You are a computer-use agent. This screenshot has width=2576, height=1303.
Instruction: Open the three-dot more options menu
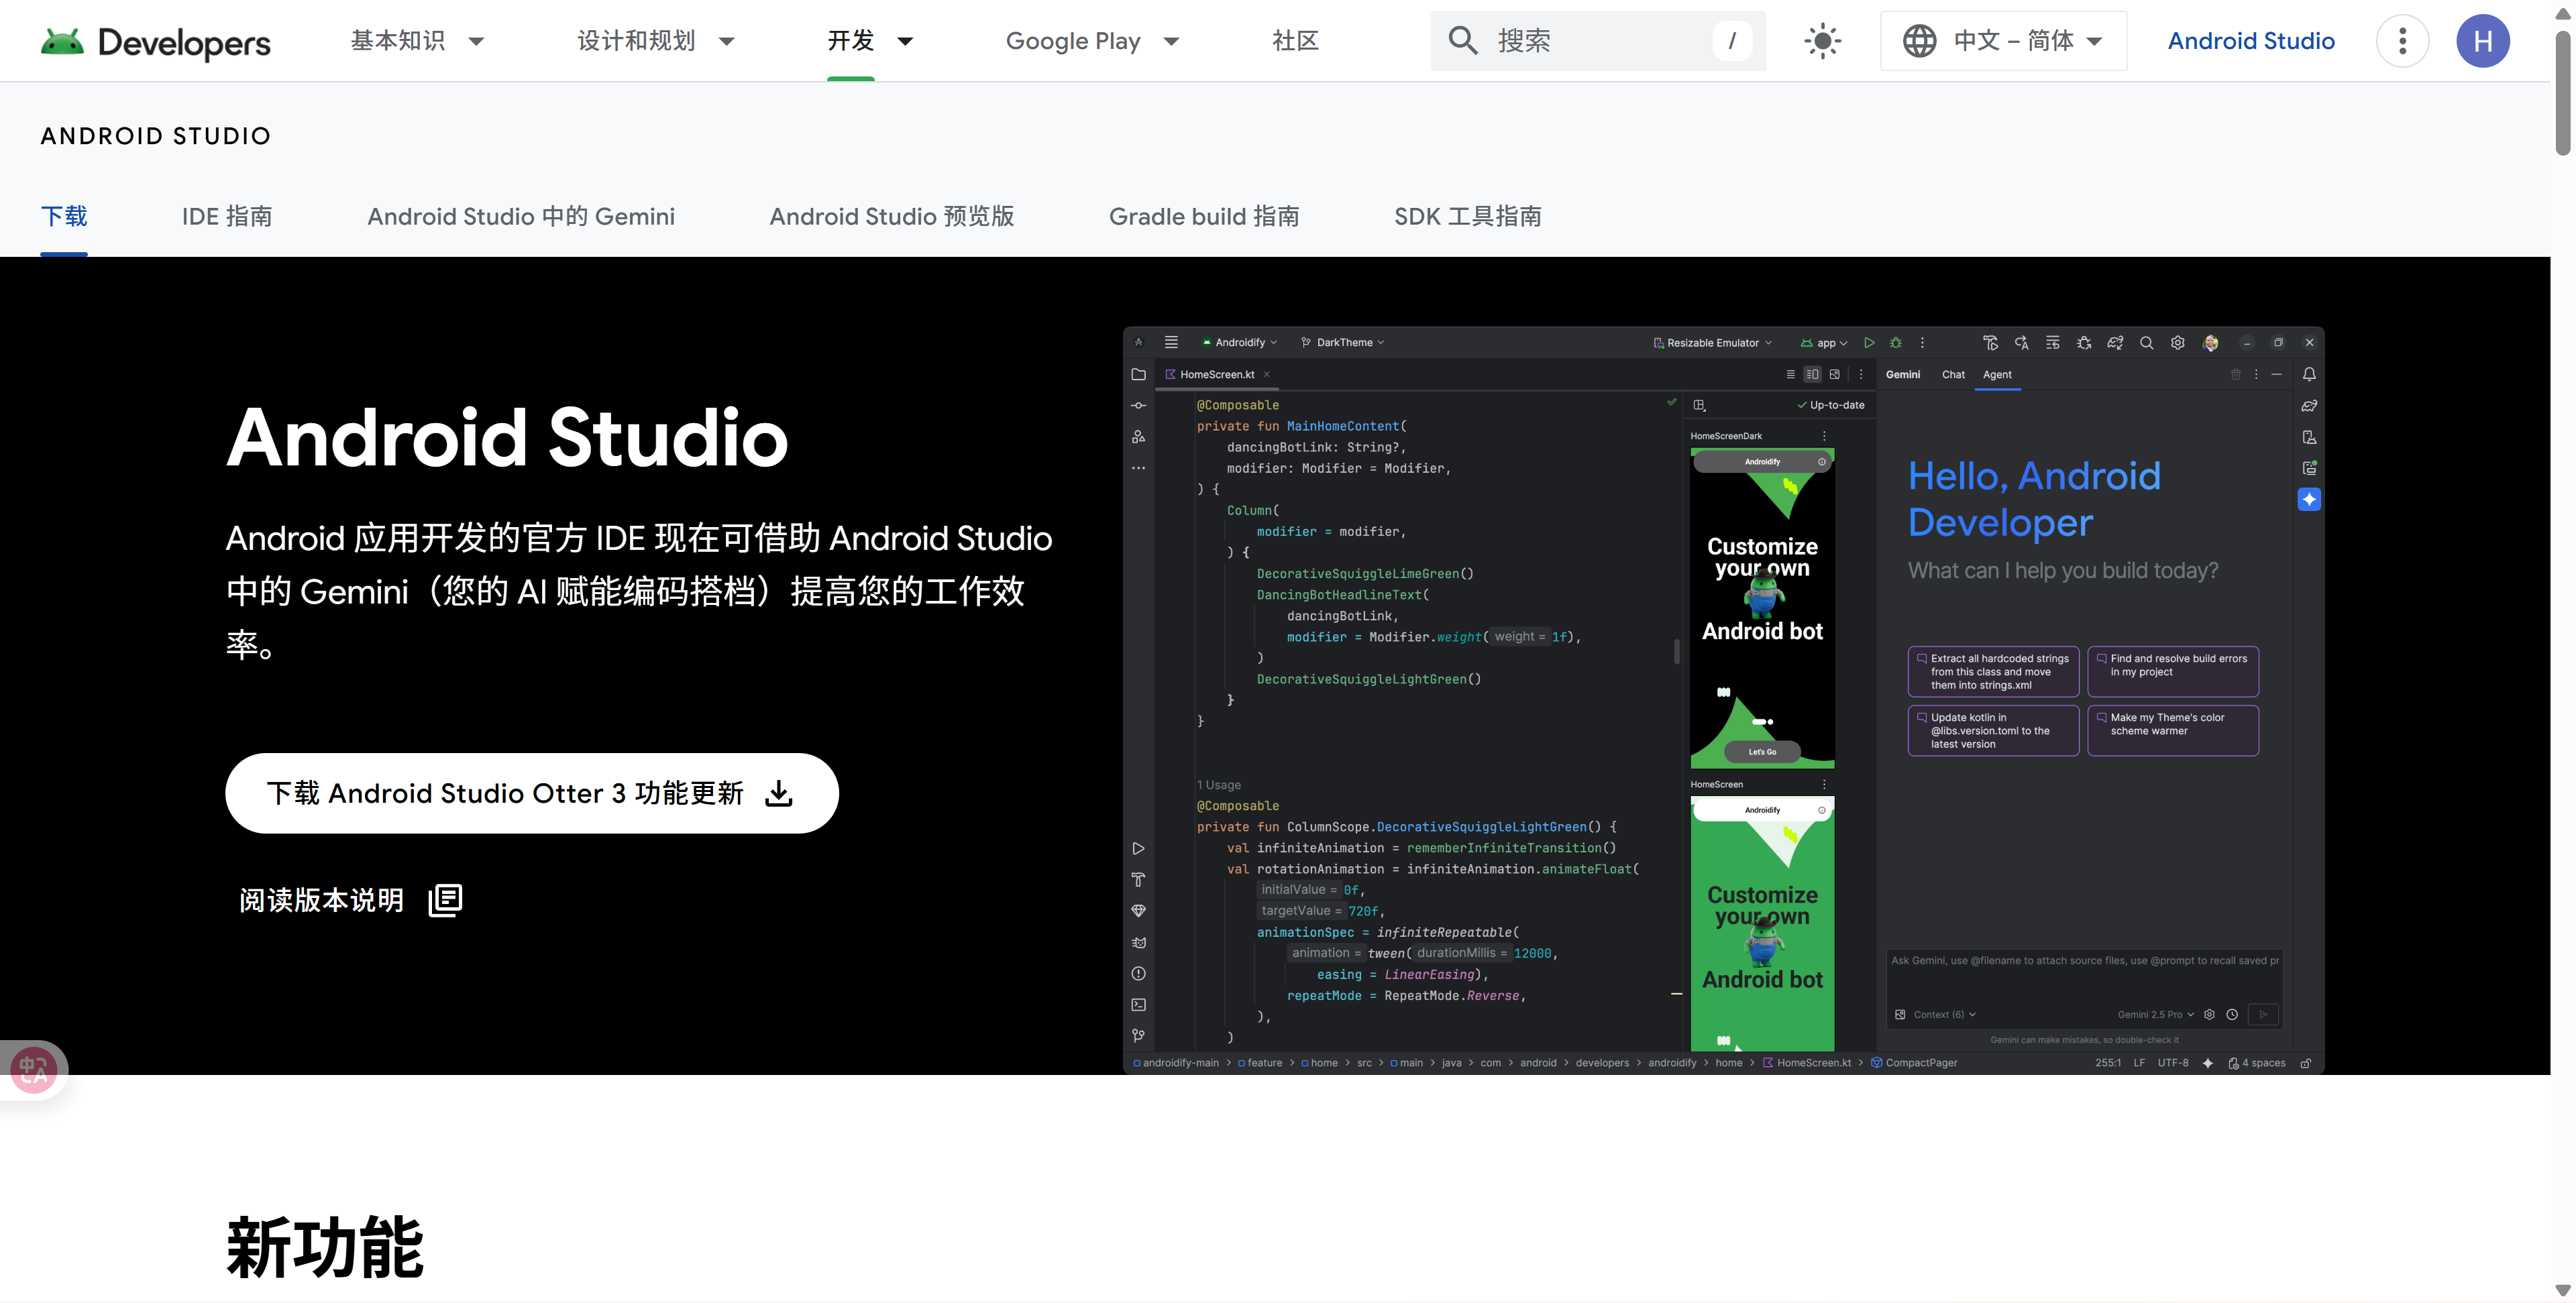pos(2402,41)
